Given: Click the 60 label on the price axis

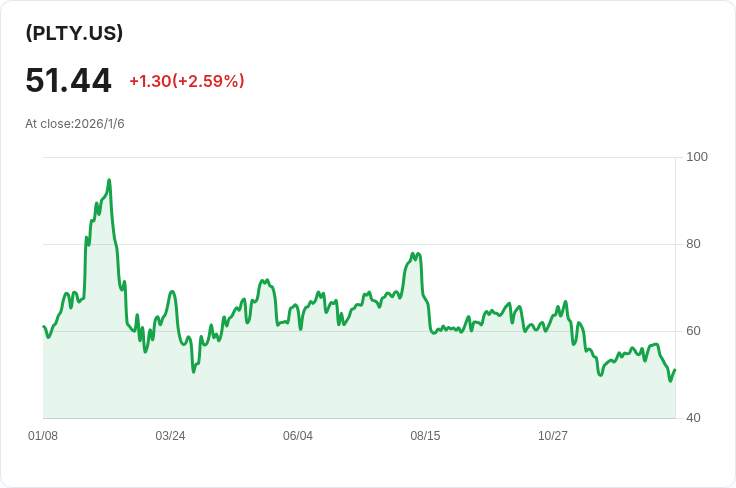Looking at the screenshot, I should [693, 331].
